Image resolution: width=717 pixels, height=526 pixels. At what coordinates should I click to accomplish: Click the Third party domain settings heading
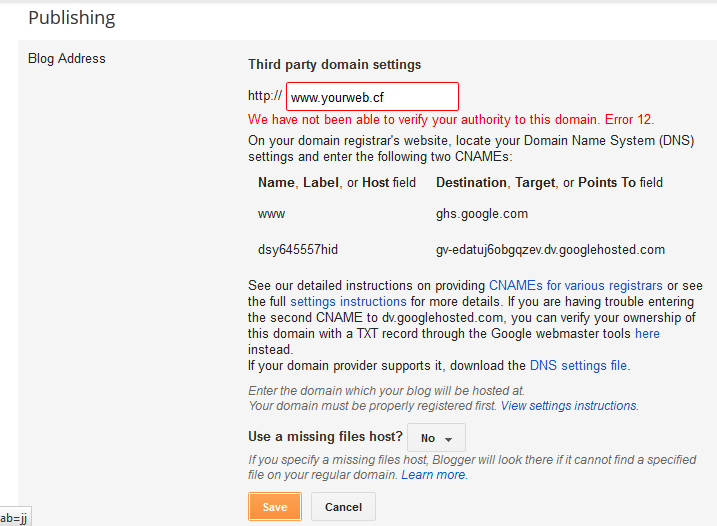coord(334,64)
